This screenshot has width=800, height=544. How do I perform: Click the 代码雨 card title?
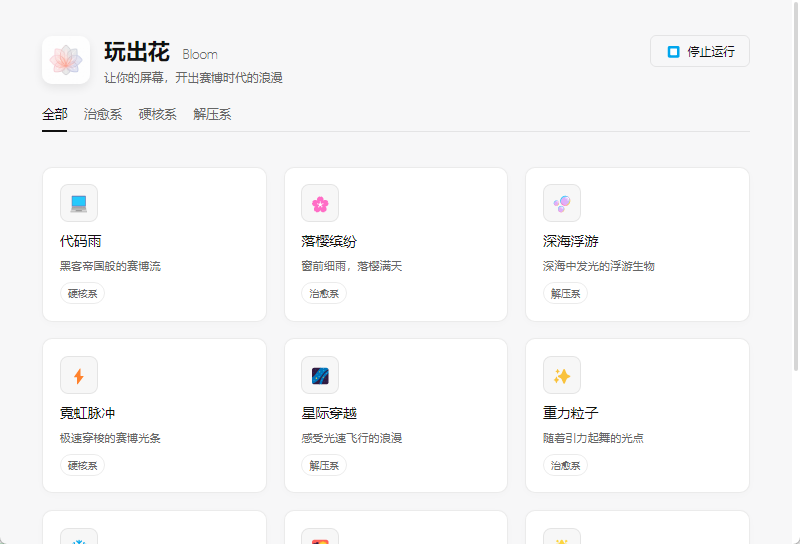[x=81, y=241]
